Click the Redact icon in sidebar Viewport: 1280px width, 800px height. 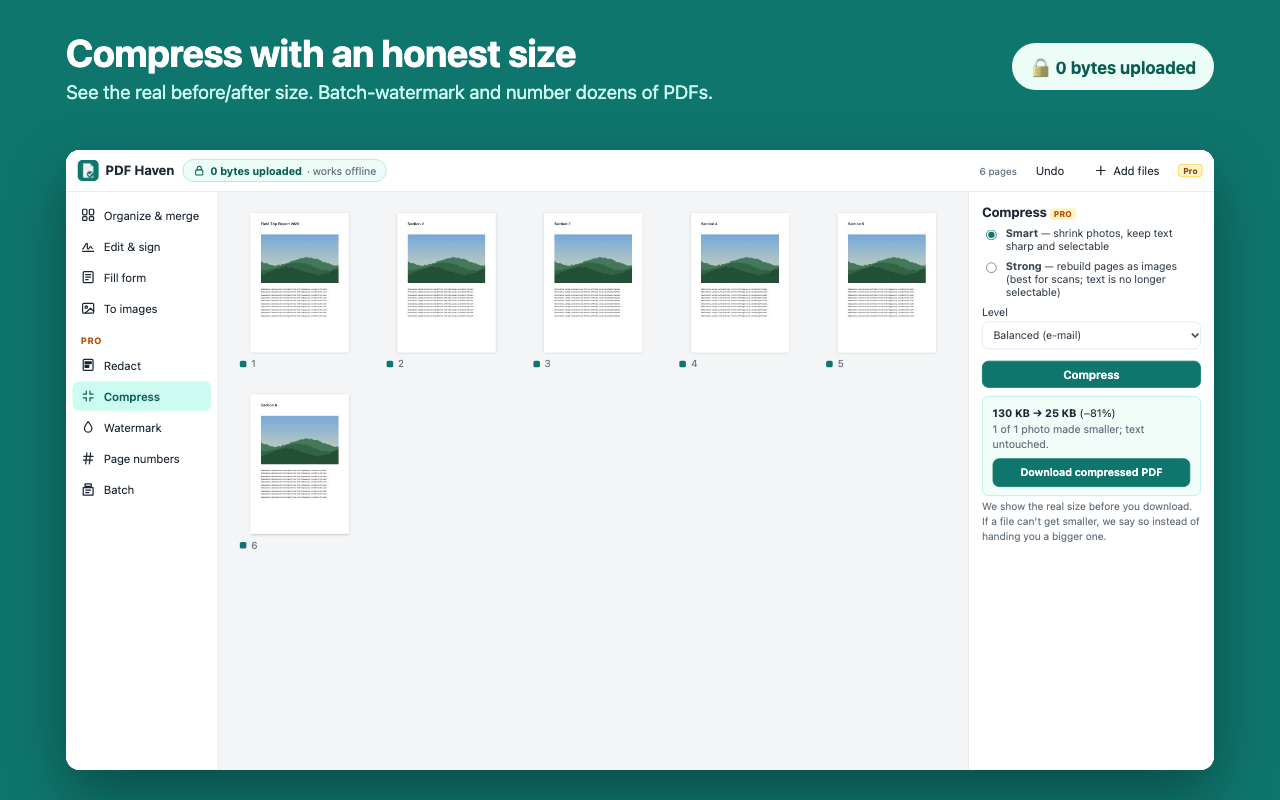point(88,366)
